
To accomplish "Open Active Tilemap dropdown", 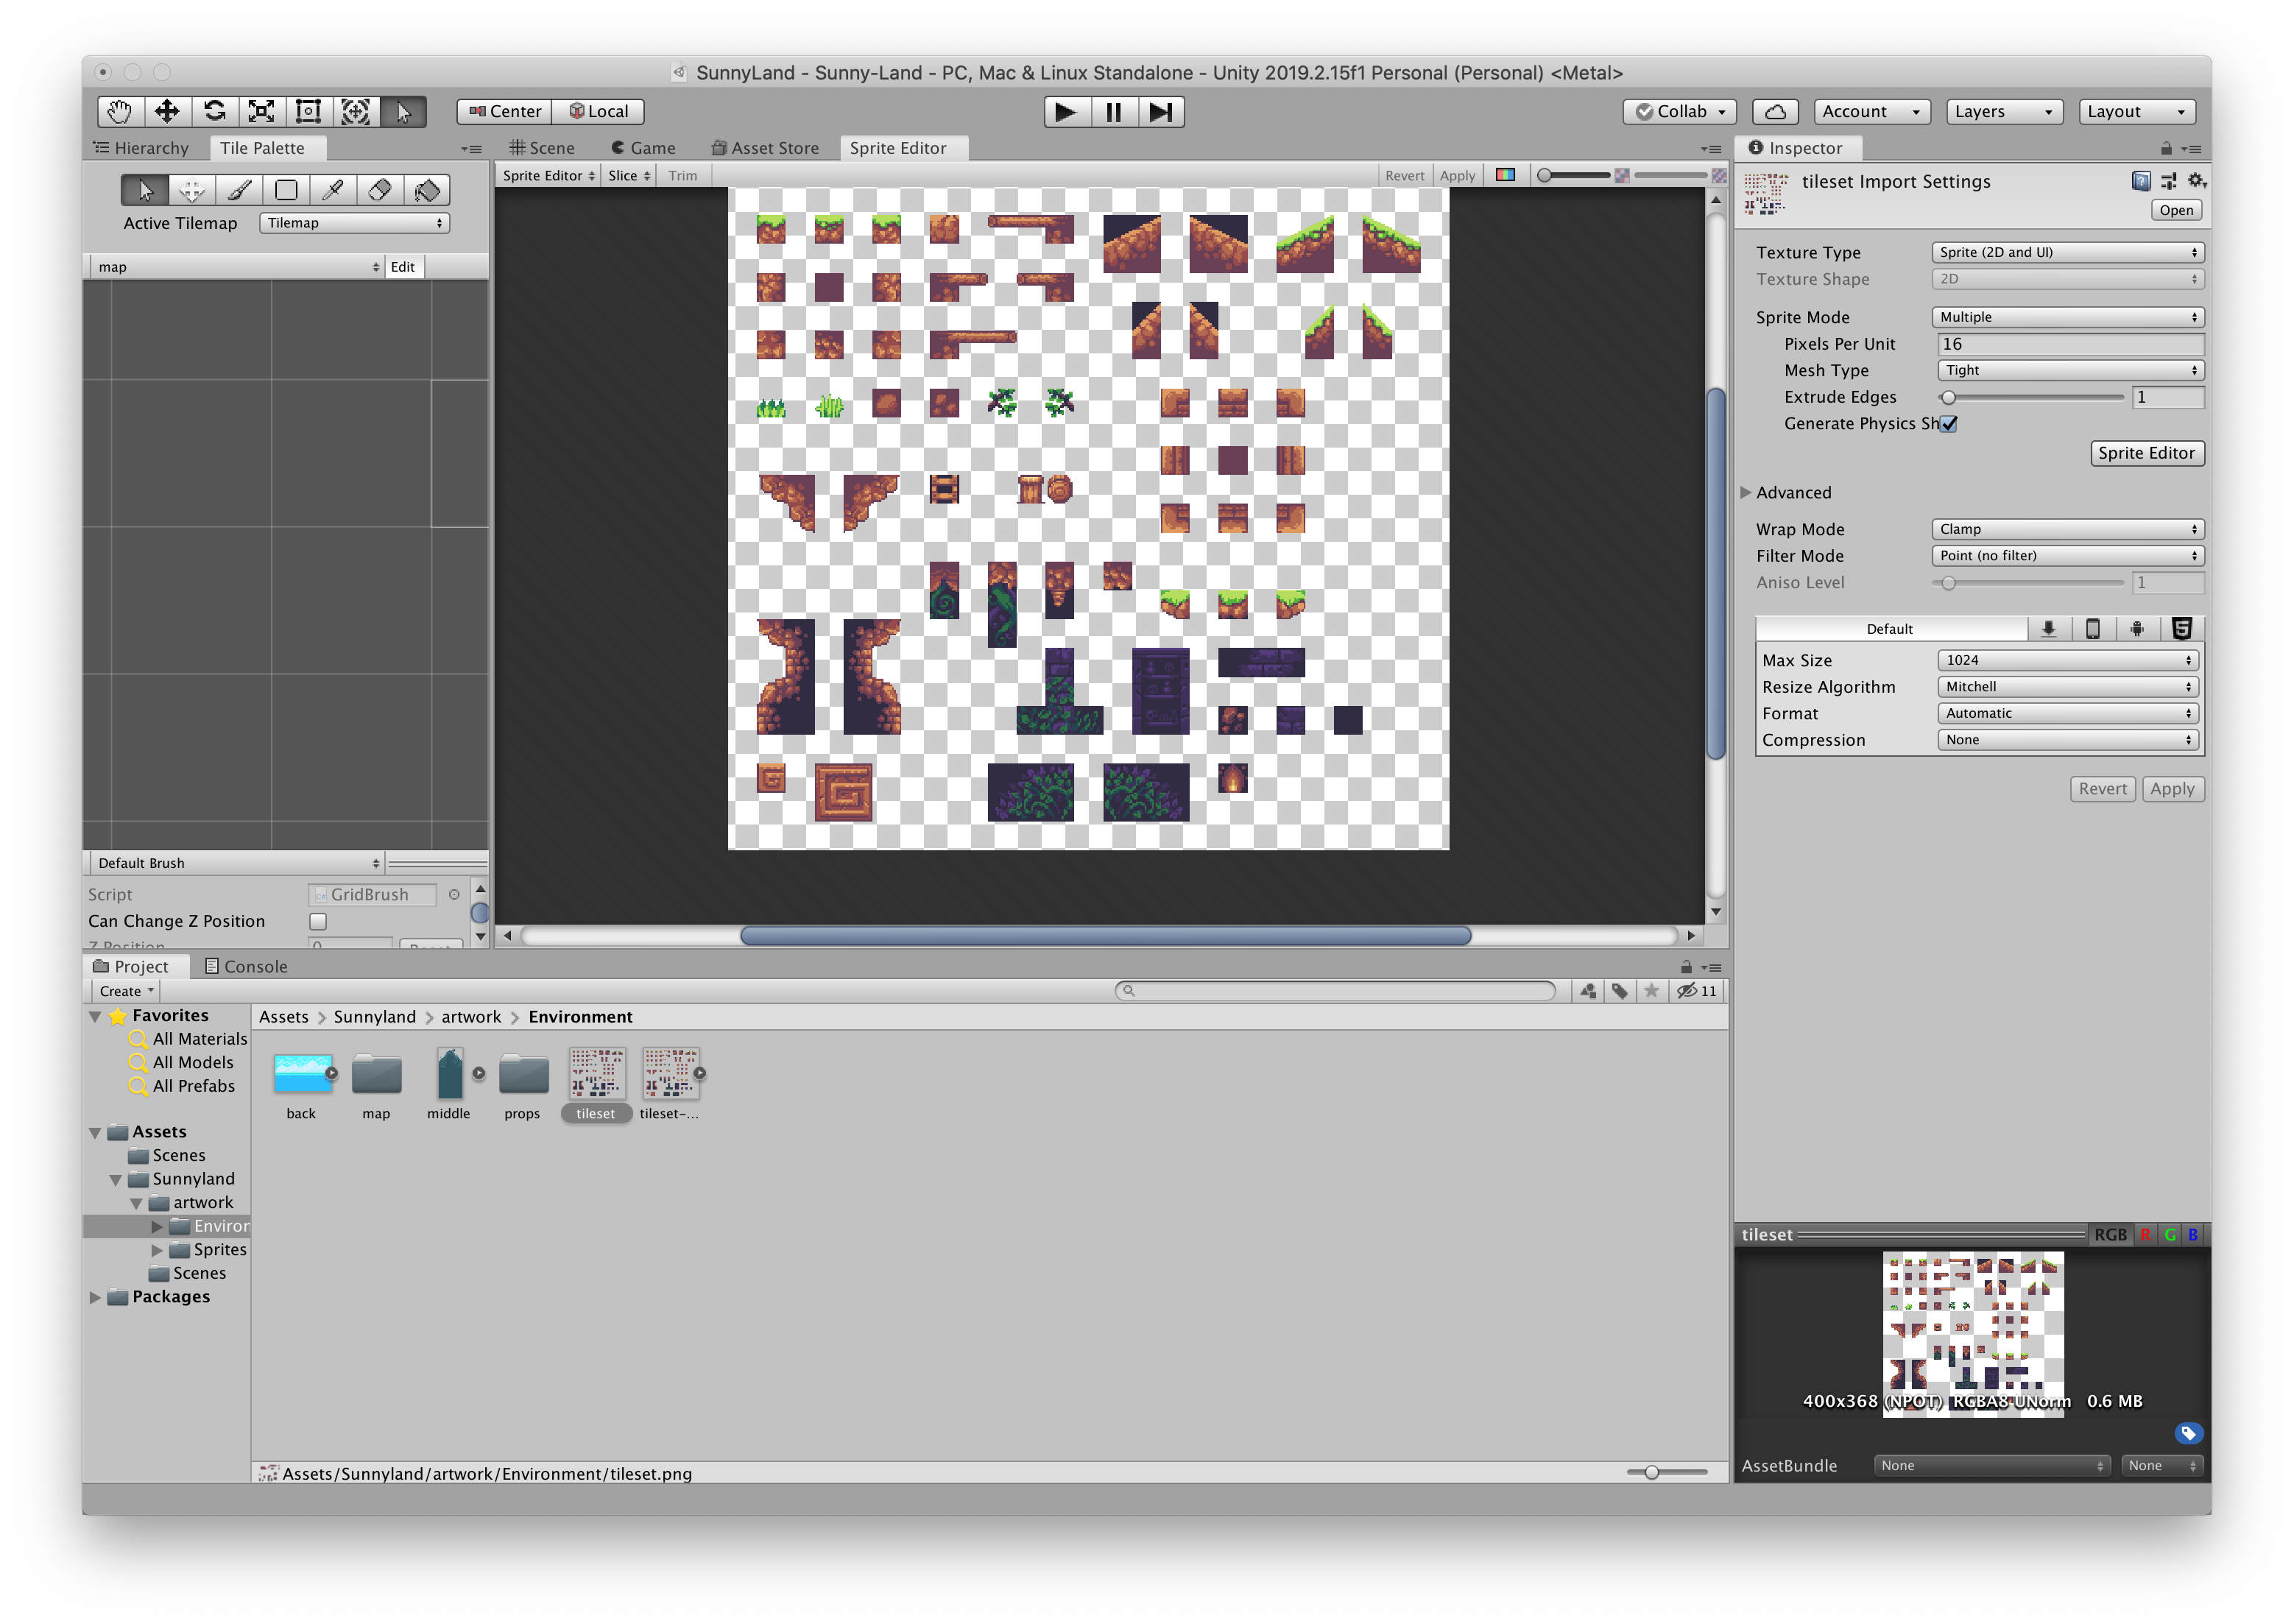I will [354, 223].
